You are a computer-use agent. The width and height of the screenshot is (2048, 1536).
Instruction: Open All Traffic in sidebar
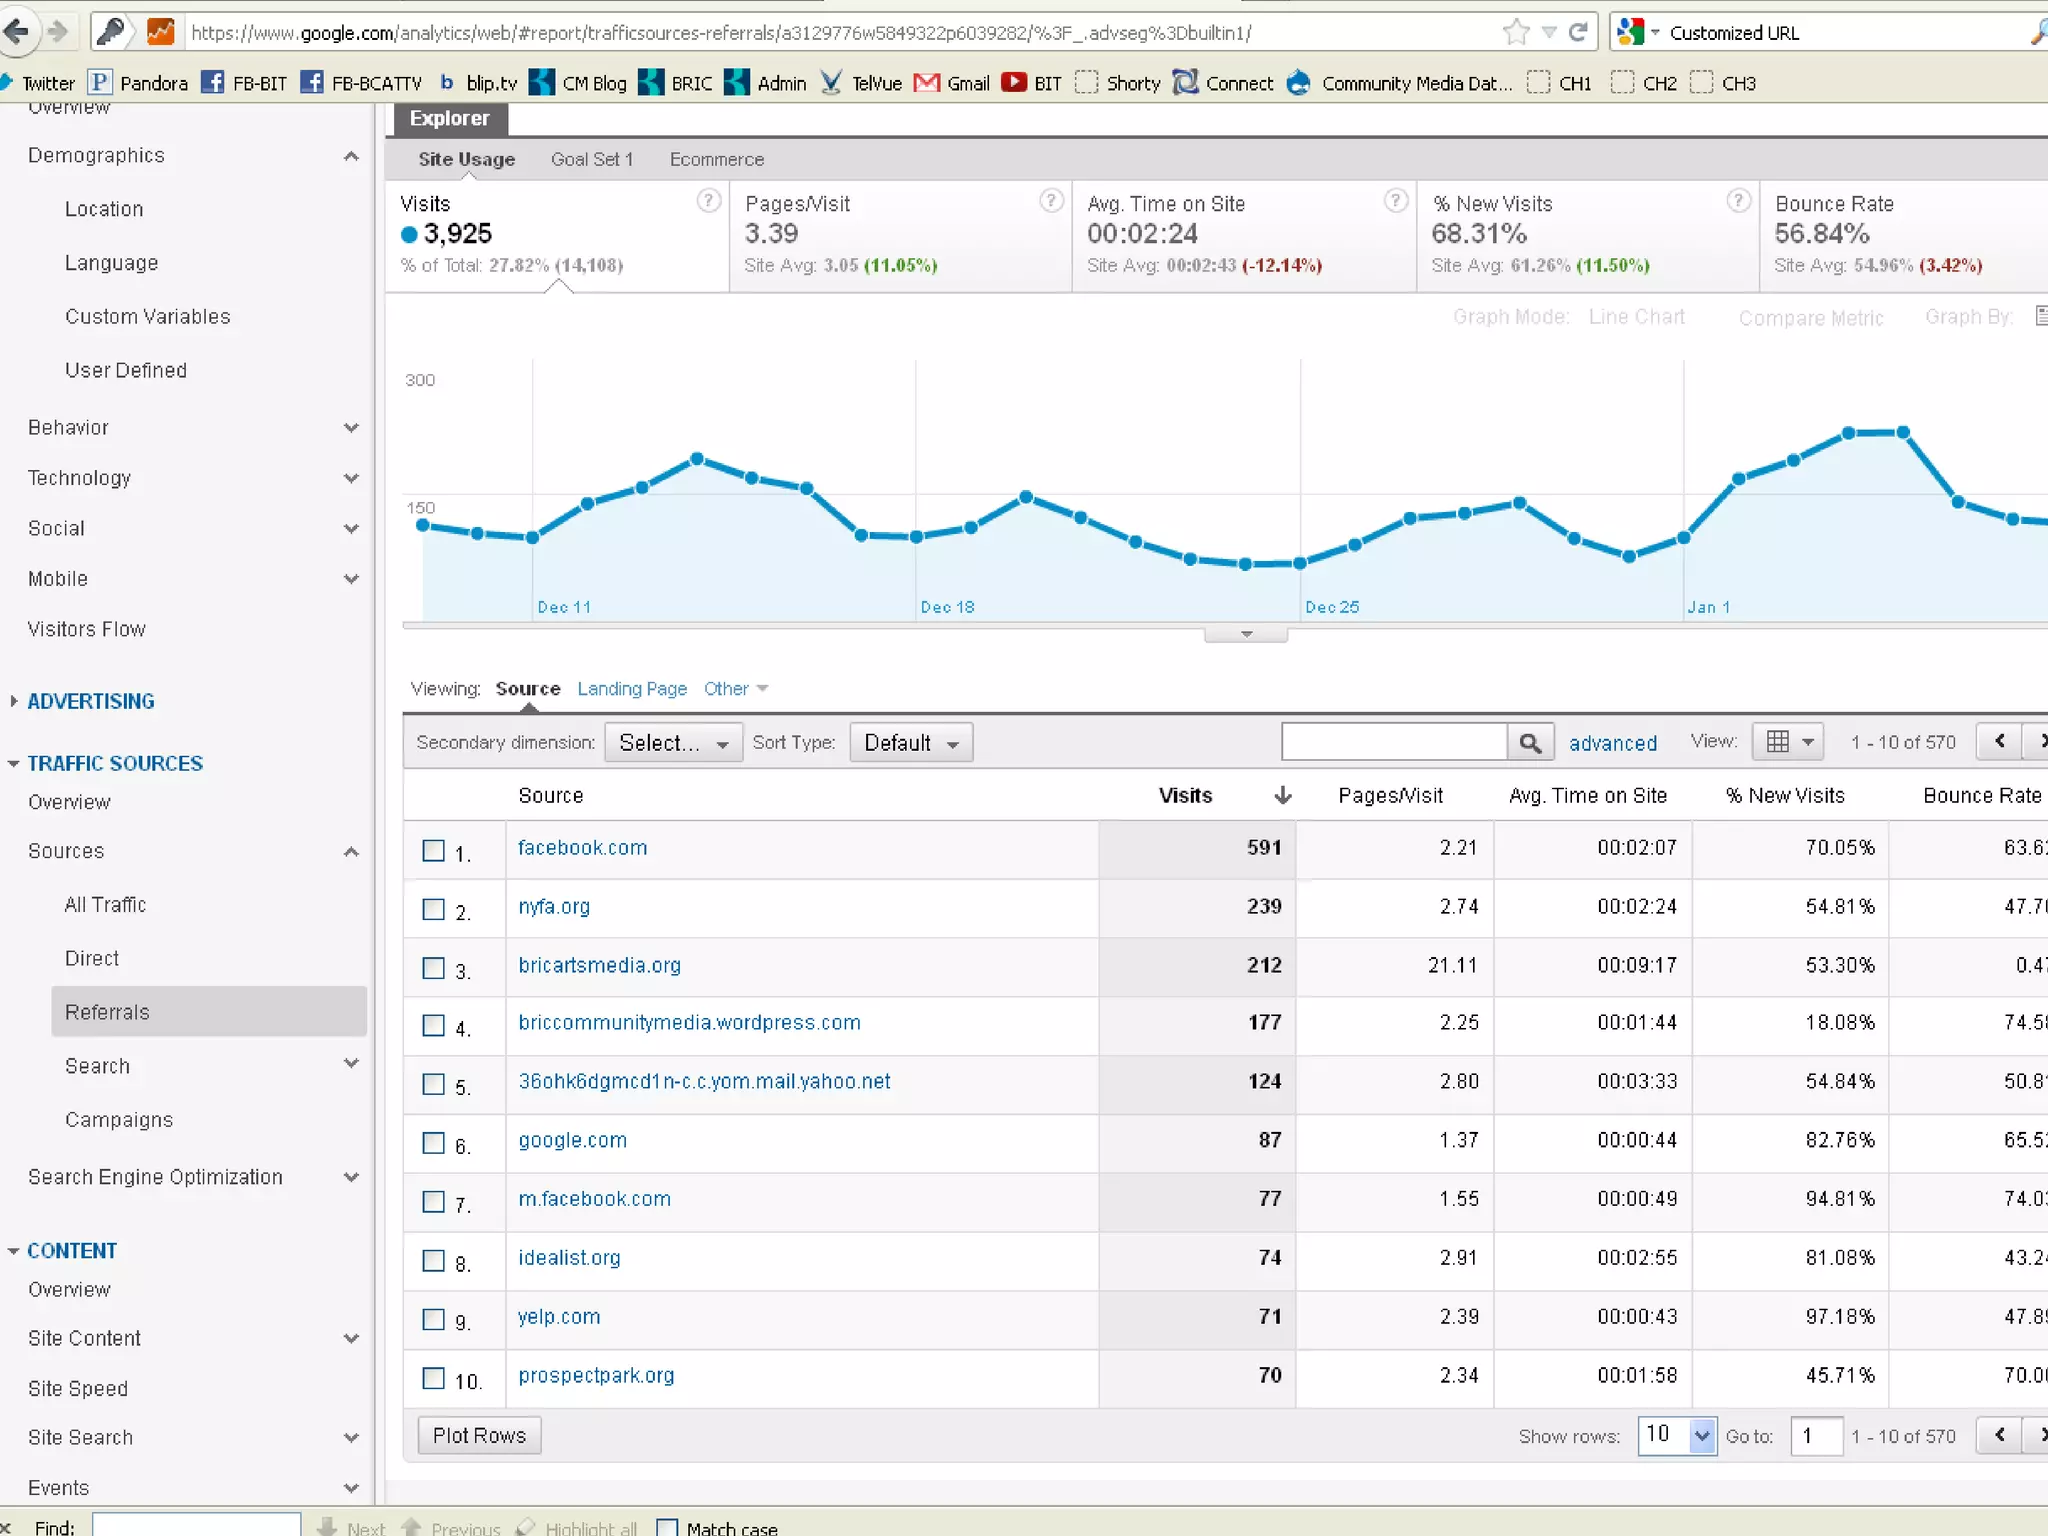[105, 905]
